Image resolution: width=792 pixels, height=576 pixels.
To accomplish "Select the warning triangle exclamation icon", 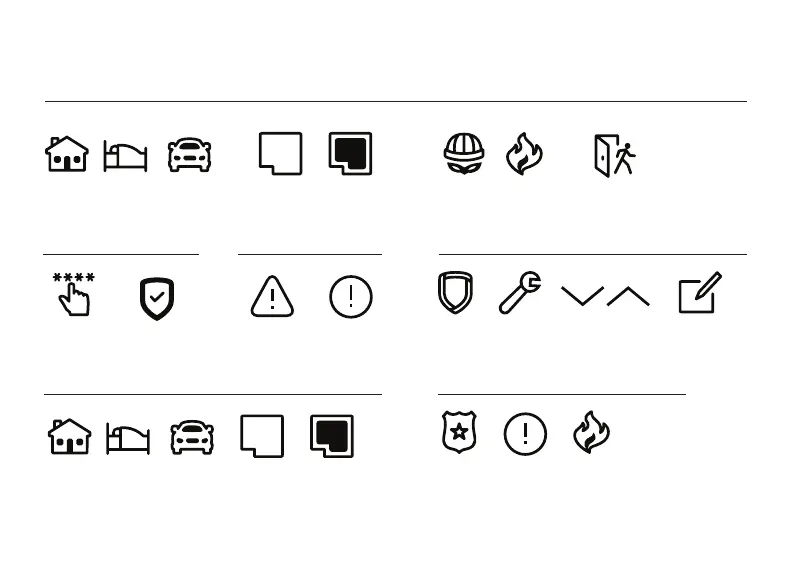I will tap(272, 297).
